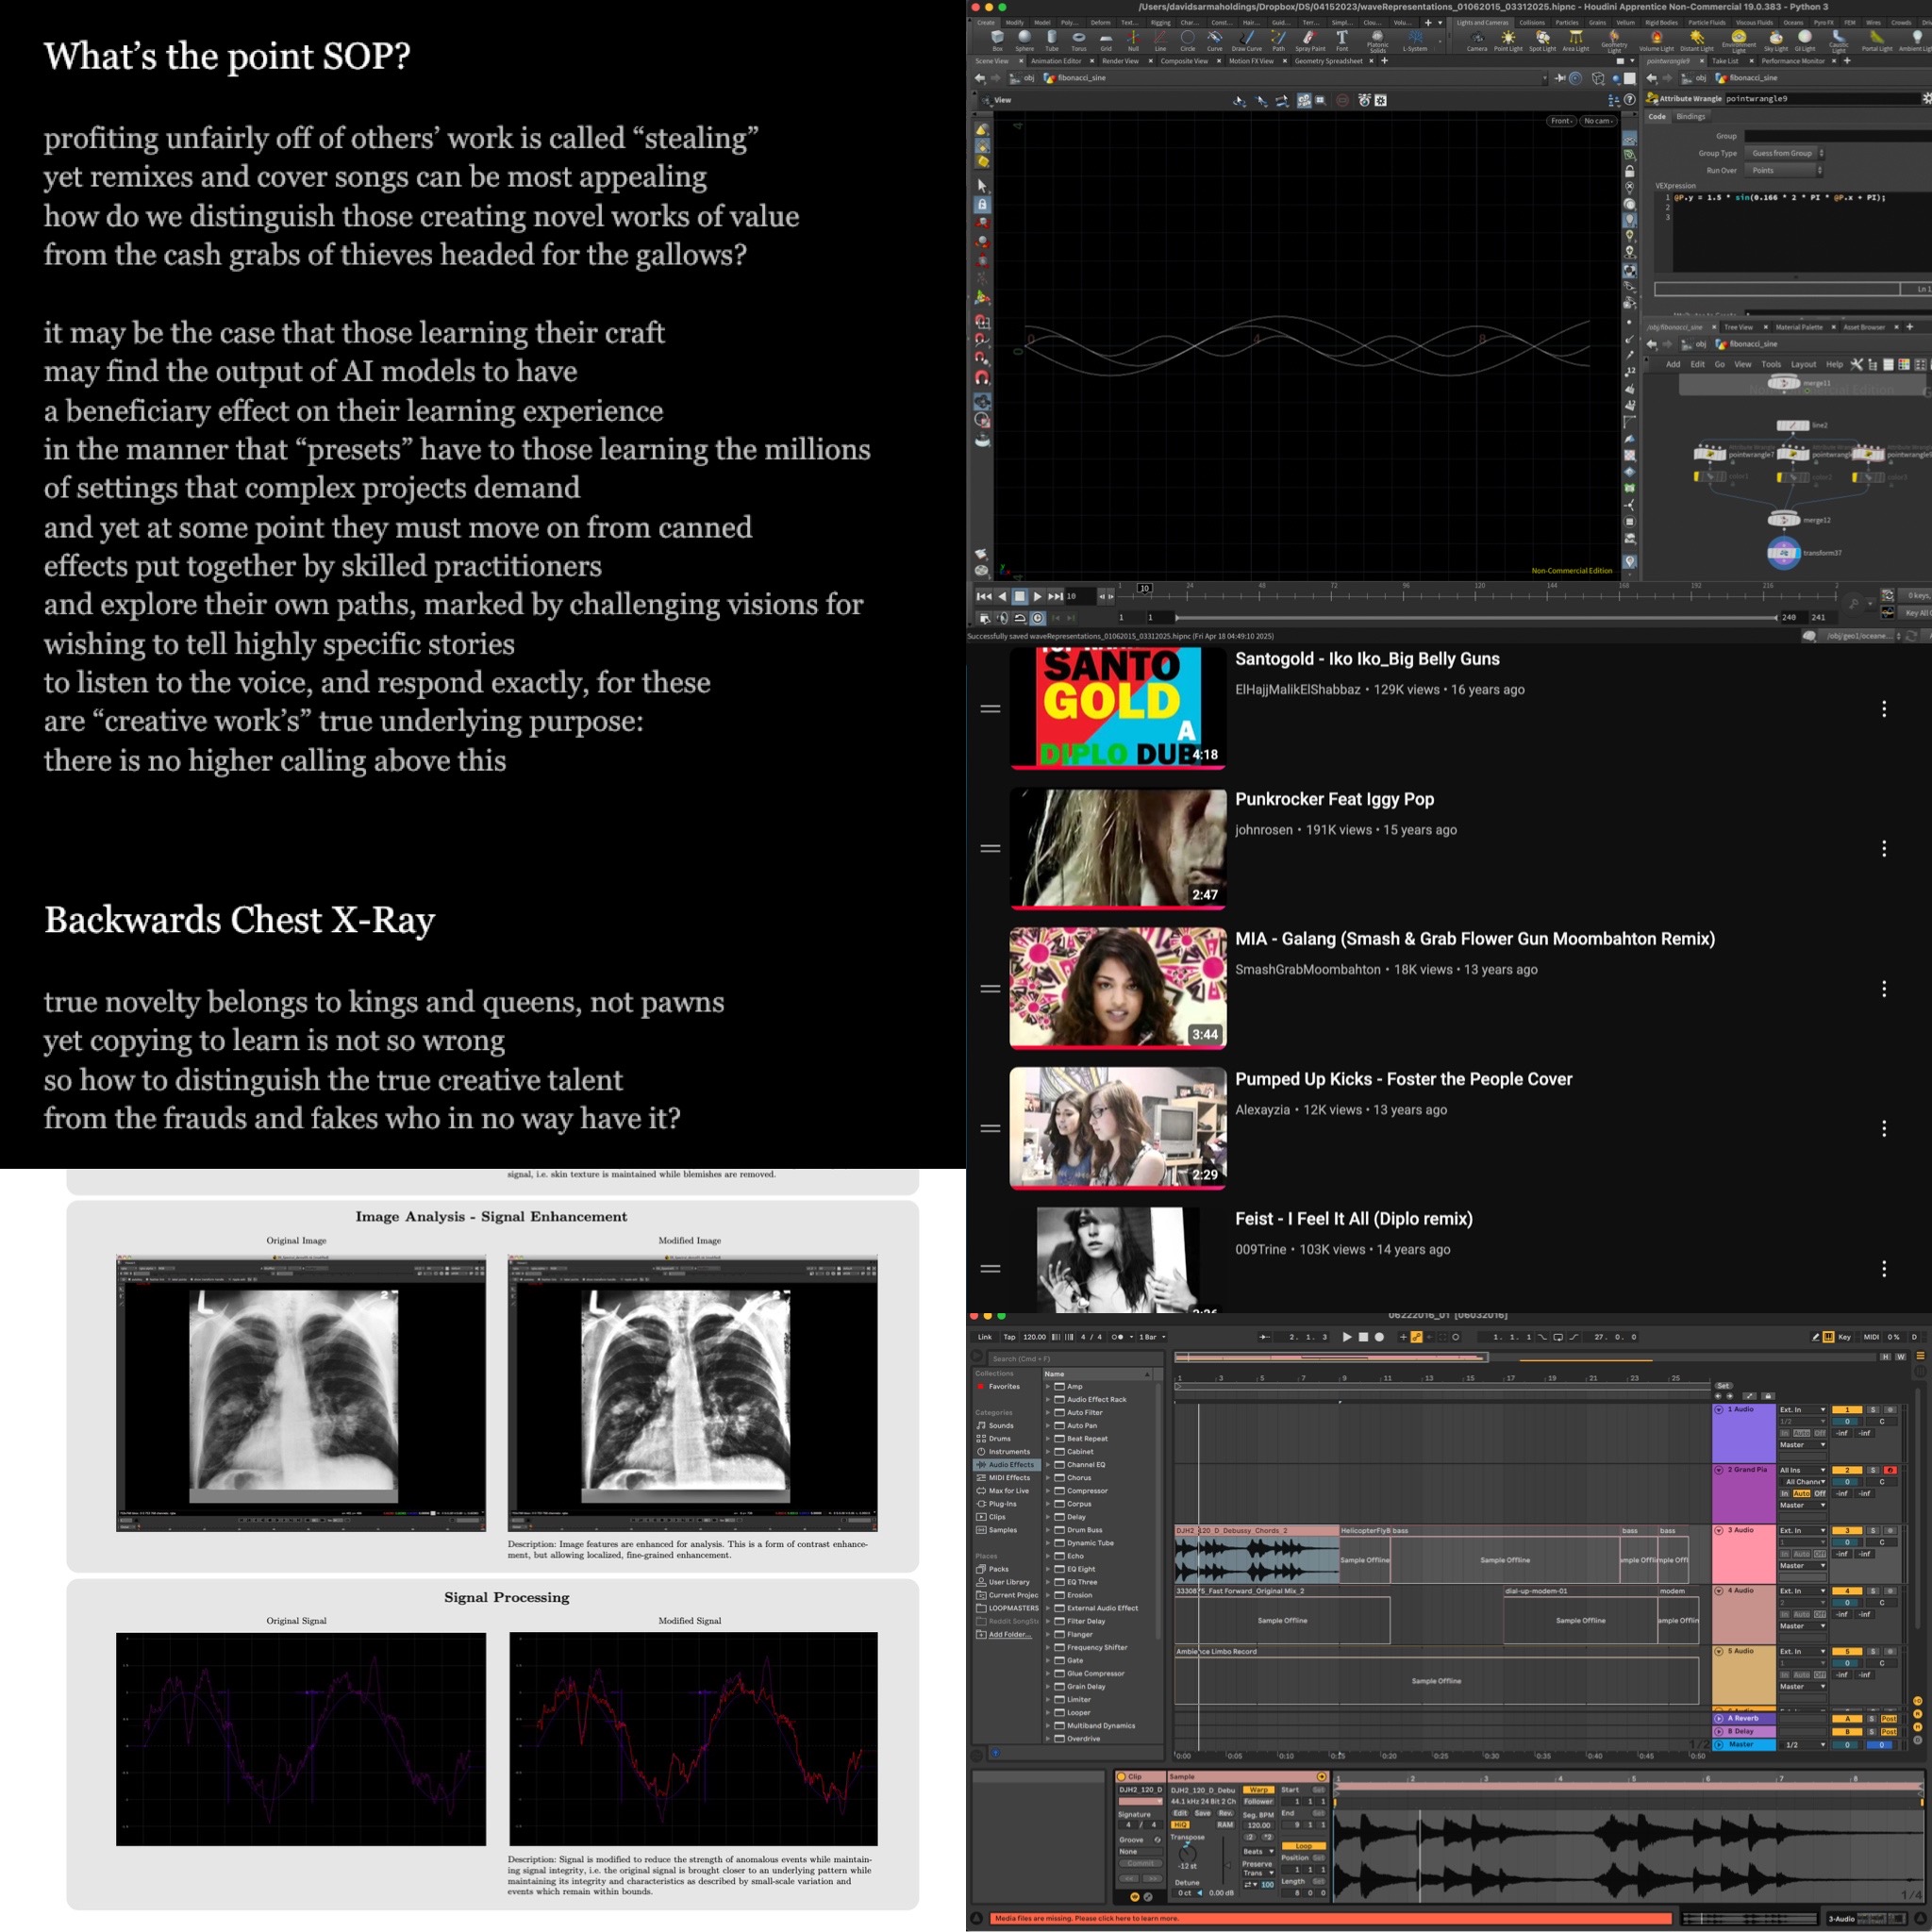Click Ableton's arrangement Record button
Image resolution: width=1932 pixels, height=1932 pixels.
click(x=1379, y=1337)
